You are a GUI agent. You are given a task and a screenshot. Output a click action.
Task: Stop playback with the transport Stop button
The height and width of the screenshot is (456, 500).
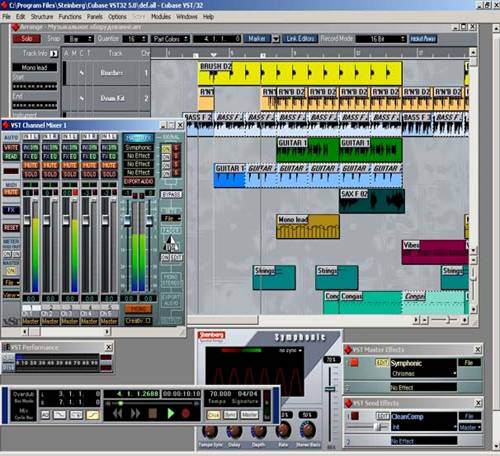tap(153, 413)
